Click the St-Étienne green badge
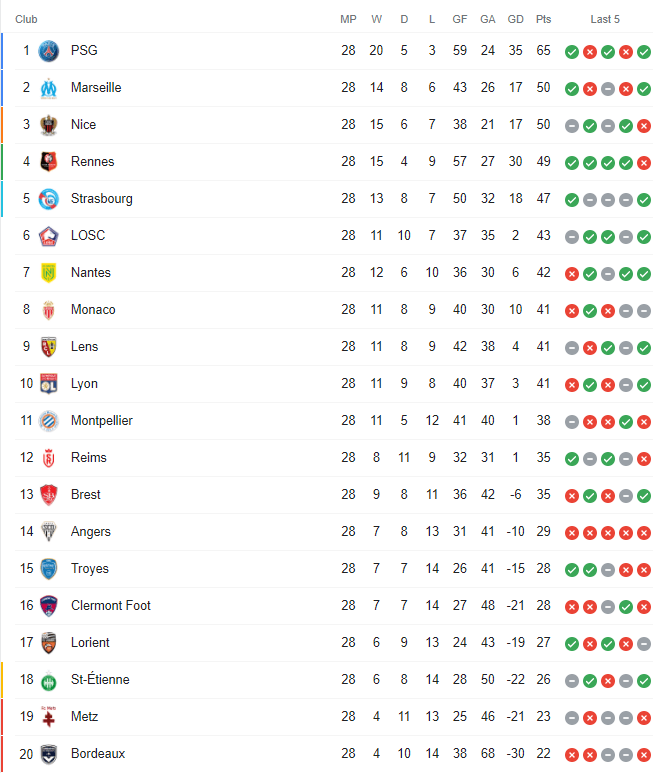This screenshot has width=663, height=773. point(48,681)
